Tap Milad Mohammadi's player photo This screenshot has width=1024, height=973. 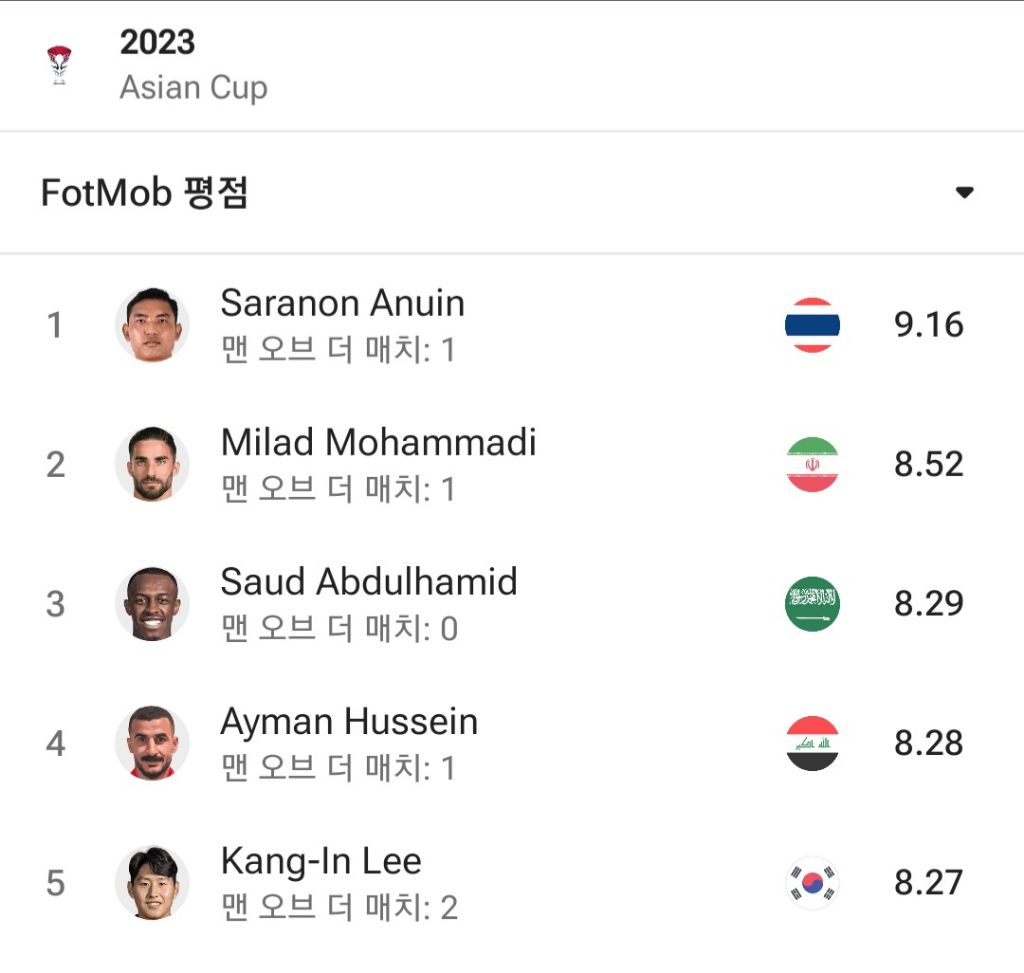(152, 464)
